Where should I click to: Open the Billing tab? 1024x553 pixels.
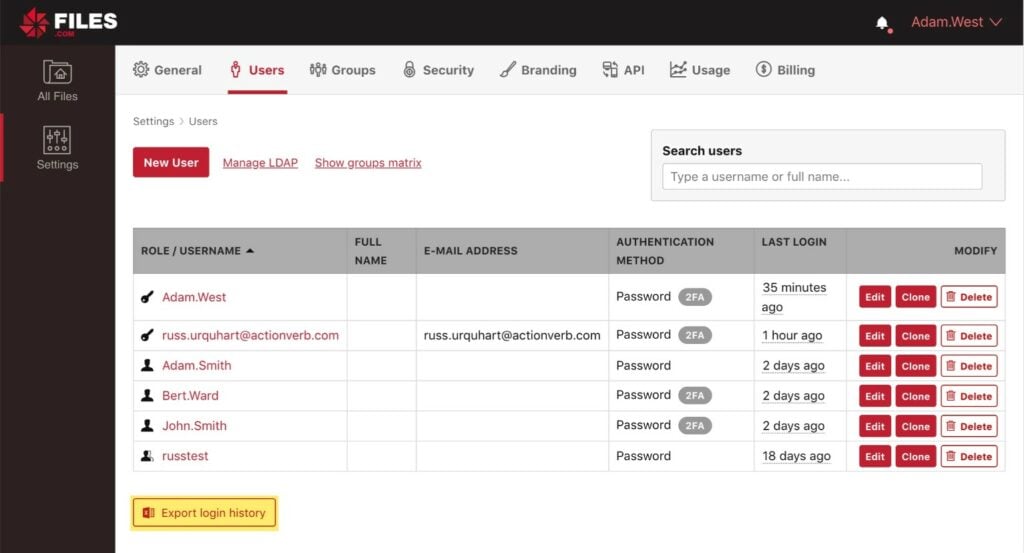tap(785, 70)
